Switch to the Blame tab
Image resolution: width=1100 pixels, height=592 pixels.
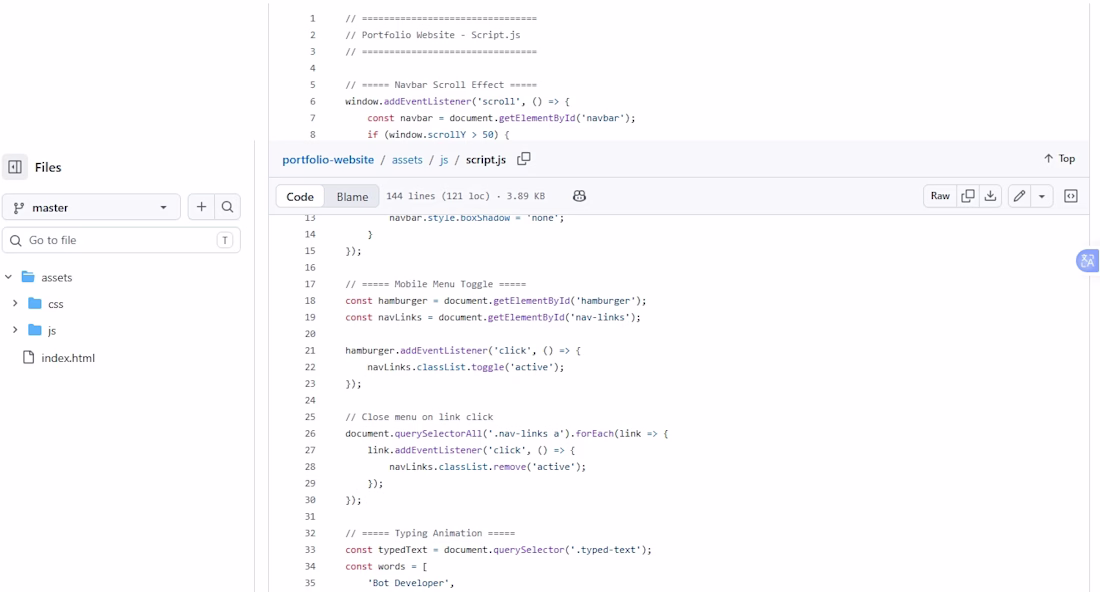[x=352, y=196]
